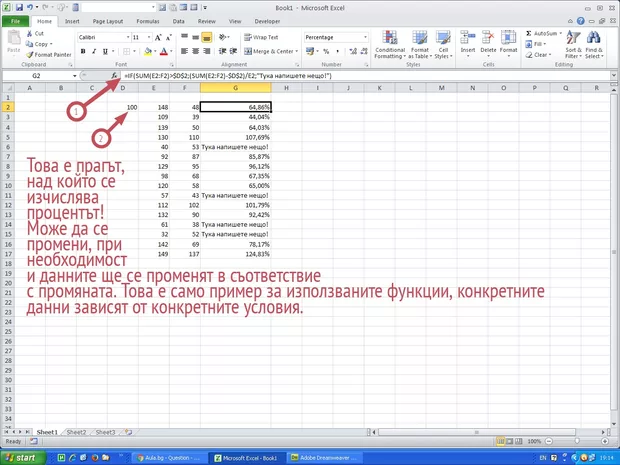Image resolution: width=620 pixels, height=465 pixels.
Task: Click the Zoom Out minus button
Action: click(549, 441)
